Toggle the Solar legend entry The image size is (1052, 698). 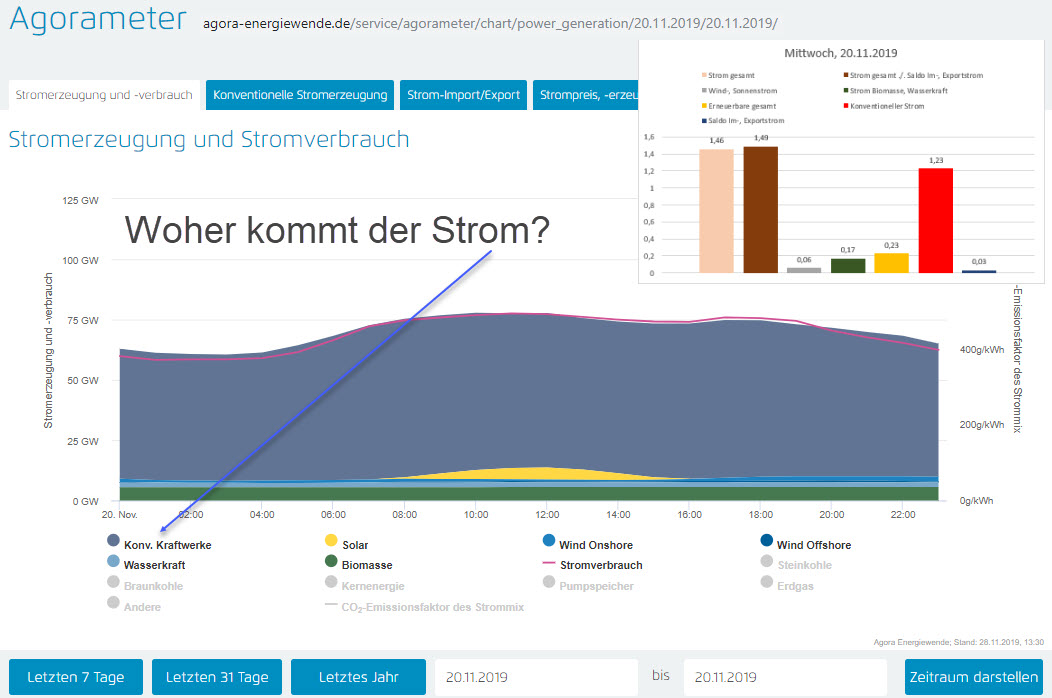click(x=354, y=545)
